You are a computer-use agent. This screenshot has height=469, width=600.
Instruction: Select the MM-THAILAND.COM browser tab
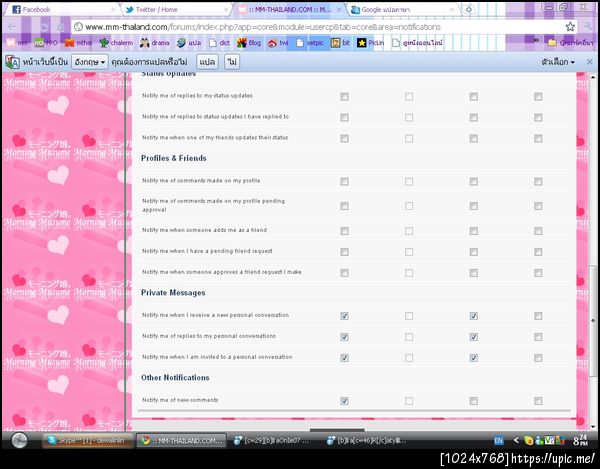click(x=289, y=10)
